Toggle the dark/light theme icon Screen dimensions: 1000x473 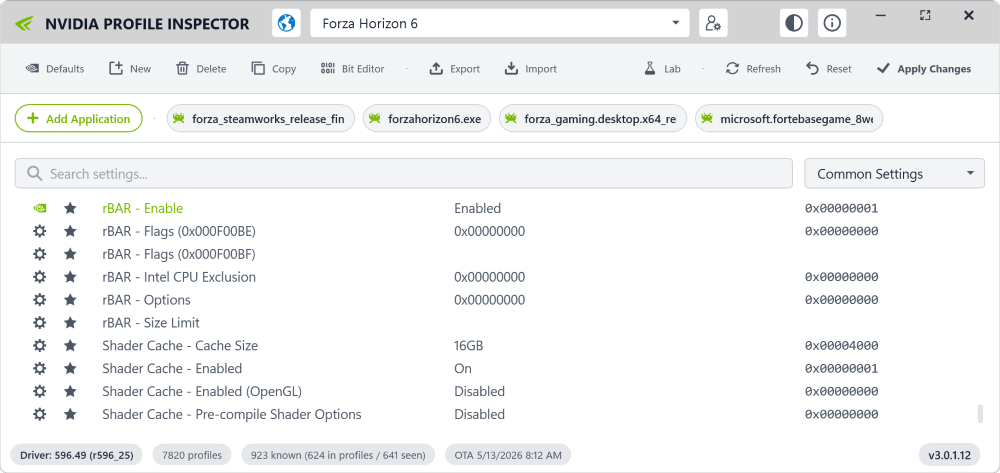coord(794,24)
